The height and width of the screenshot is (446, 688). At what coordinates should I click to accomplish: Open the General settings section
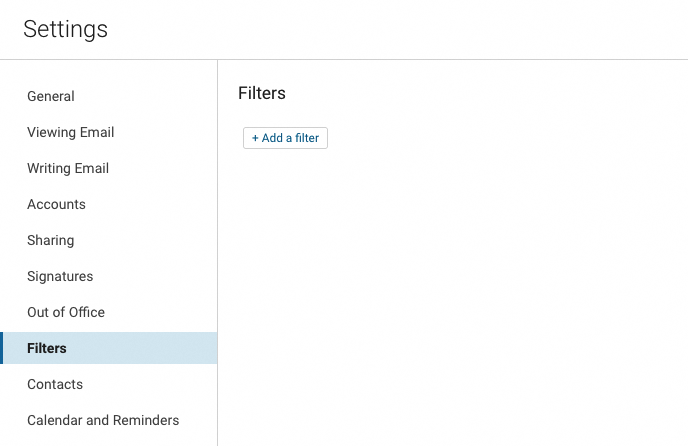tap(51, 97)
